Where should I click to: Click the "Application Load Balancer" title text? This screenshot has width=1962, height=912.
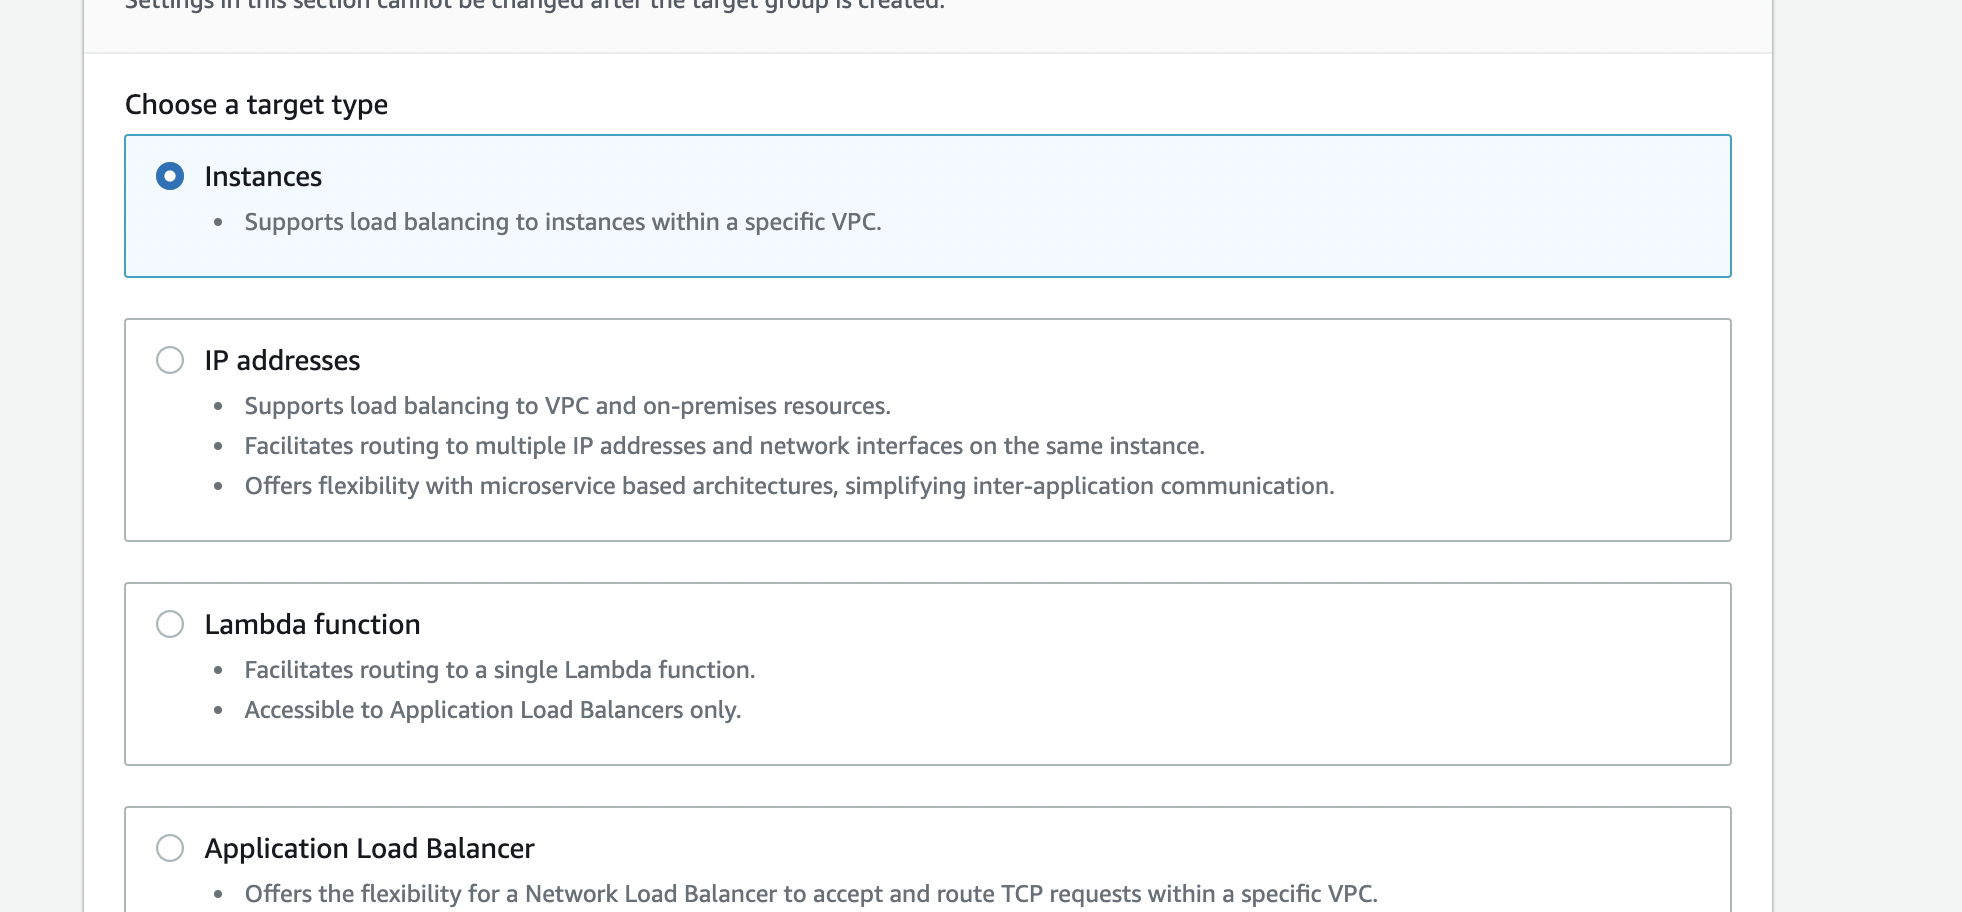pyautogui.click(x=369, y=848)
